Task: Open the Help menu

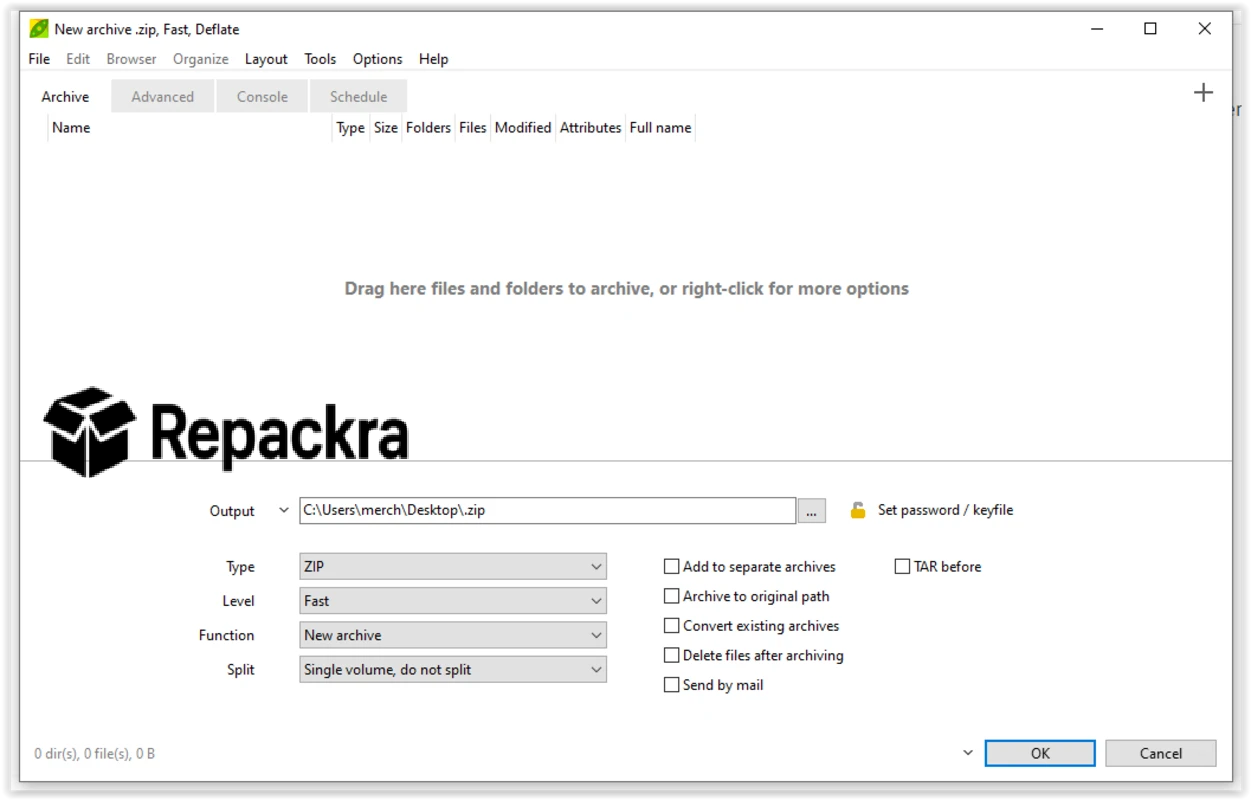Action: (x=433, y=59)
